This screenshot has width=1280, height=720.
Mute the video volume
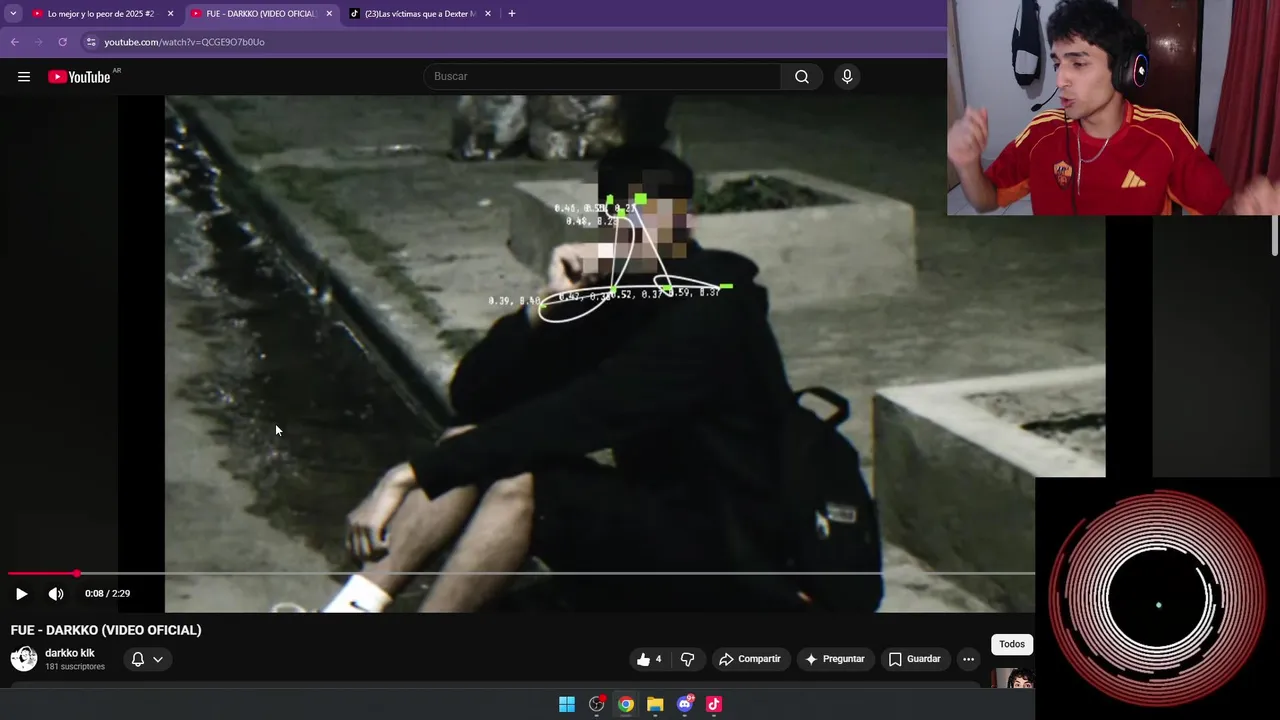(x=56, y=594)
